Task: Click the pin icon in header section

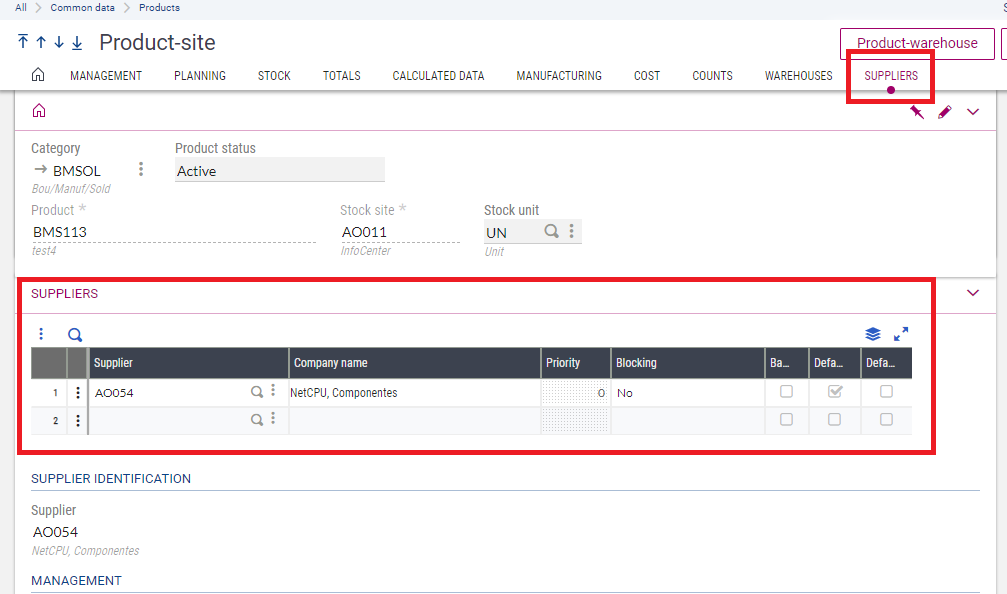Action: click(x=916, y=112)
